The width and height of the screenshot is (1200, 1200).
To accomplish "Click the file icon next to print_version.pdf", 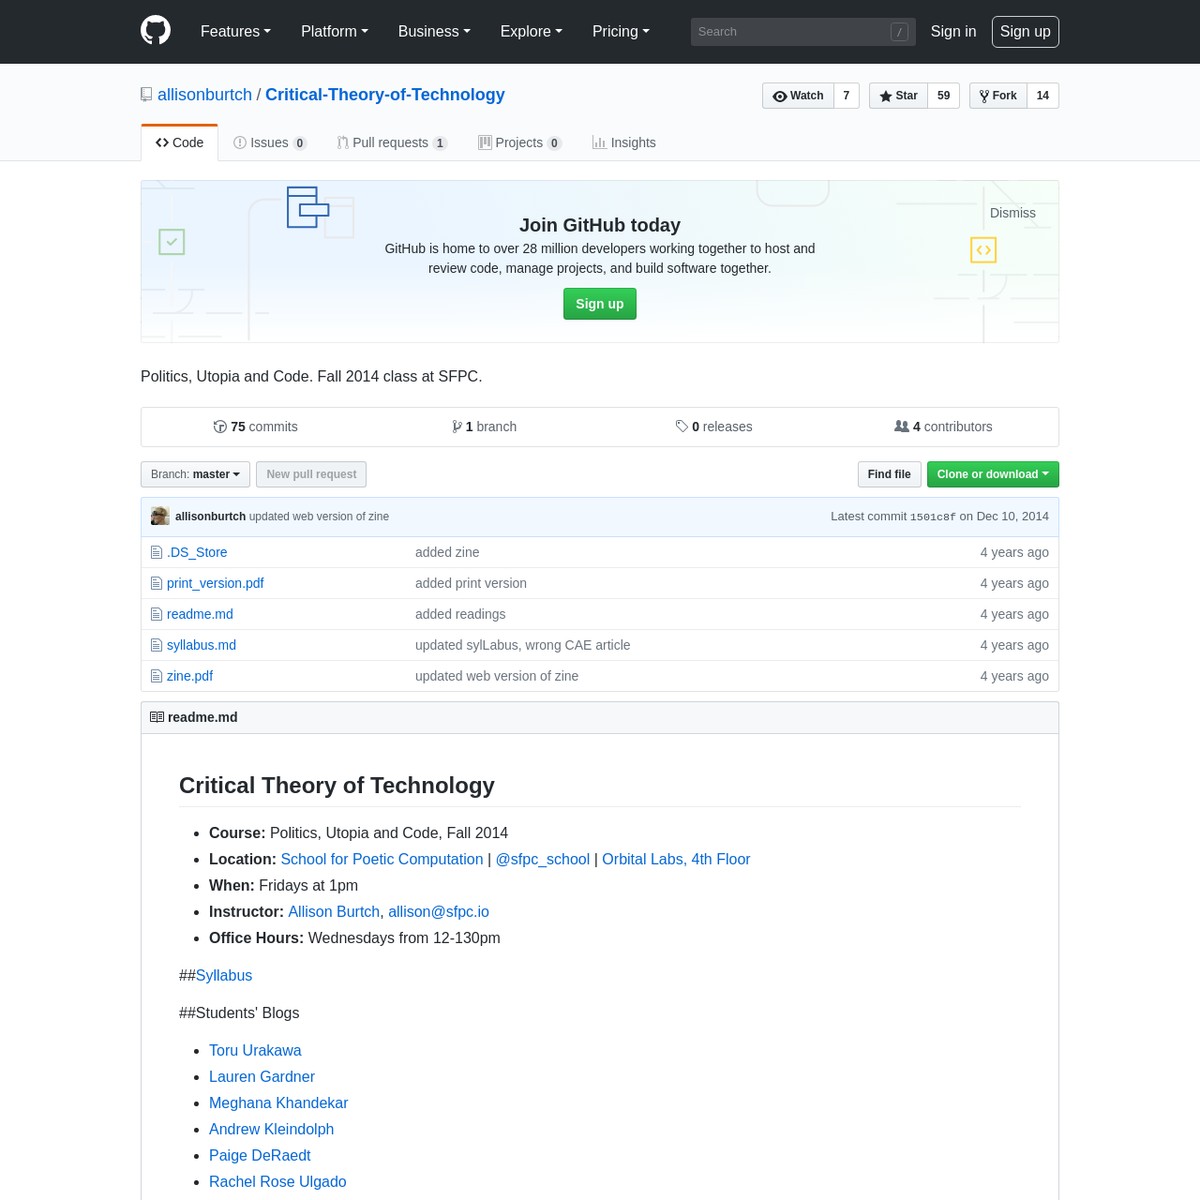I will tap(156, 583).
